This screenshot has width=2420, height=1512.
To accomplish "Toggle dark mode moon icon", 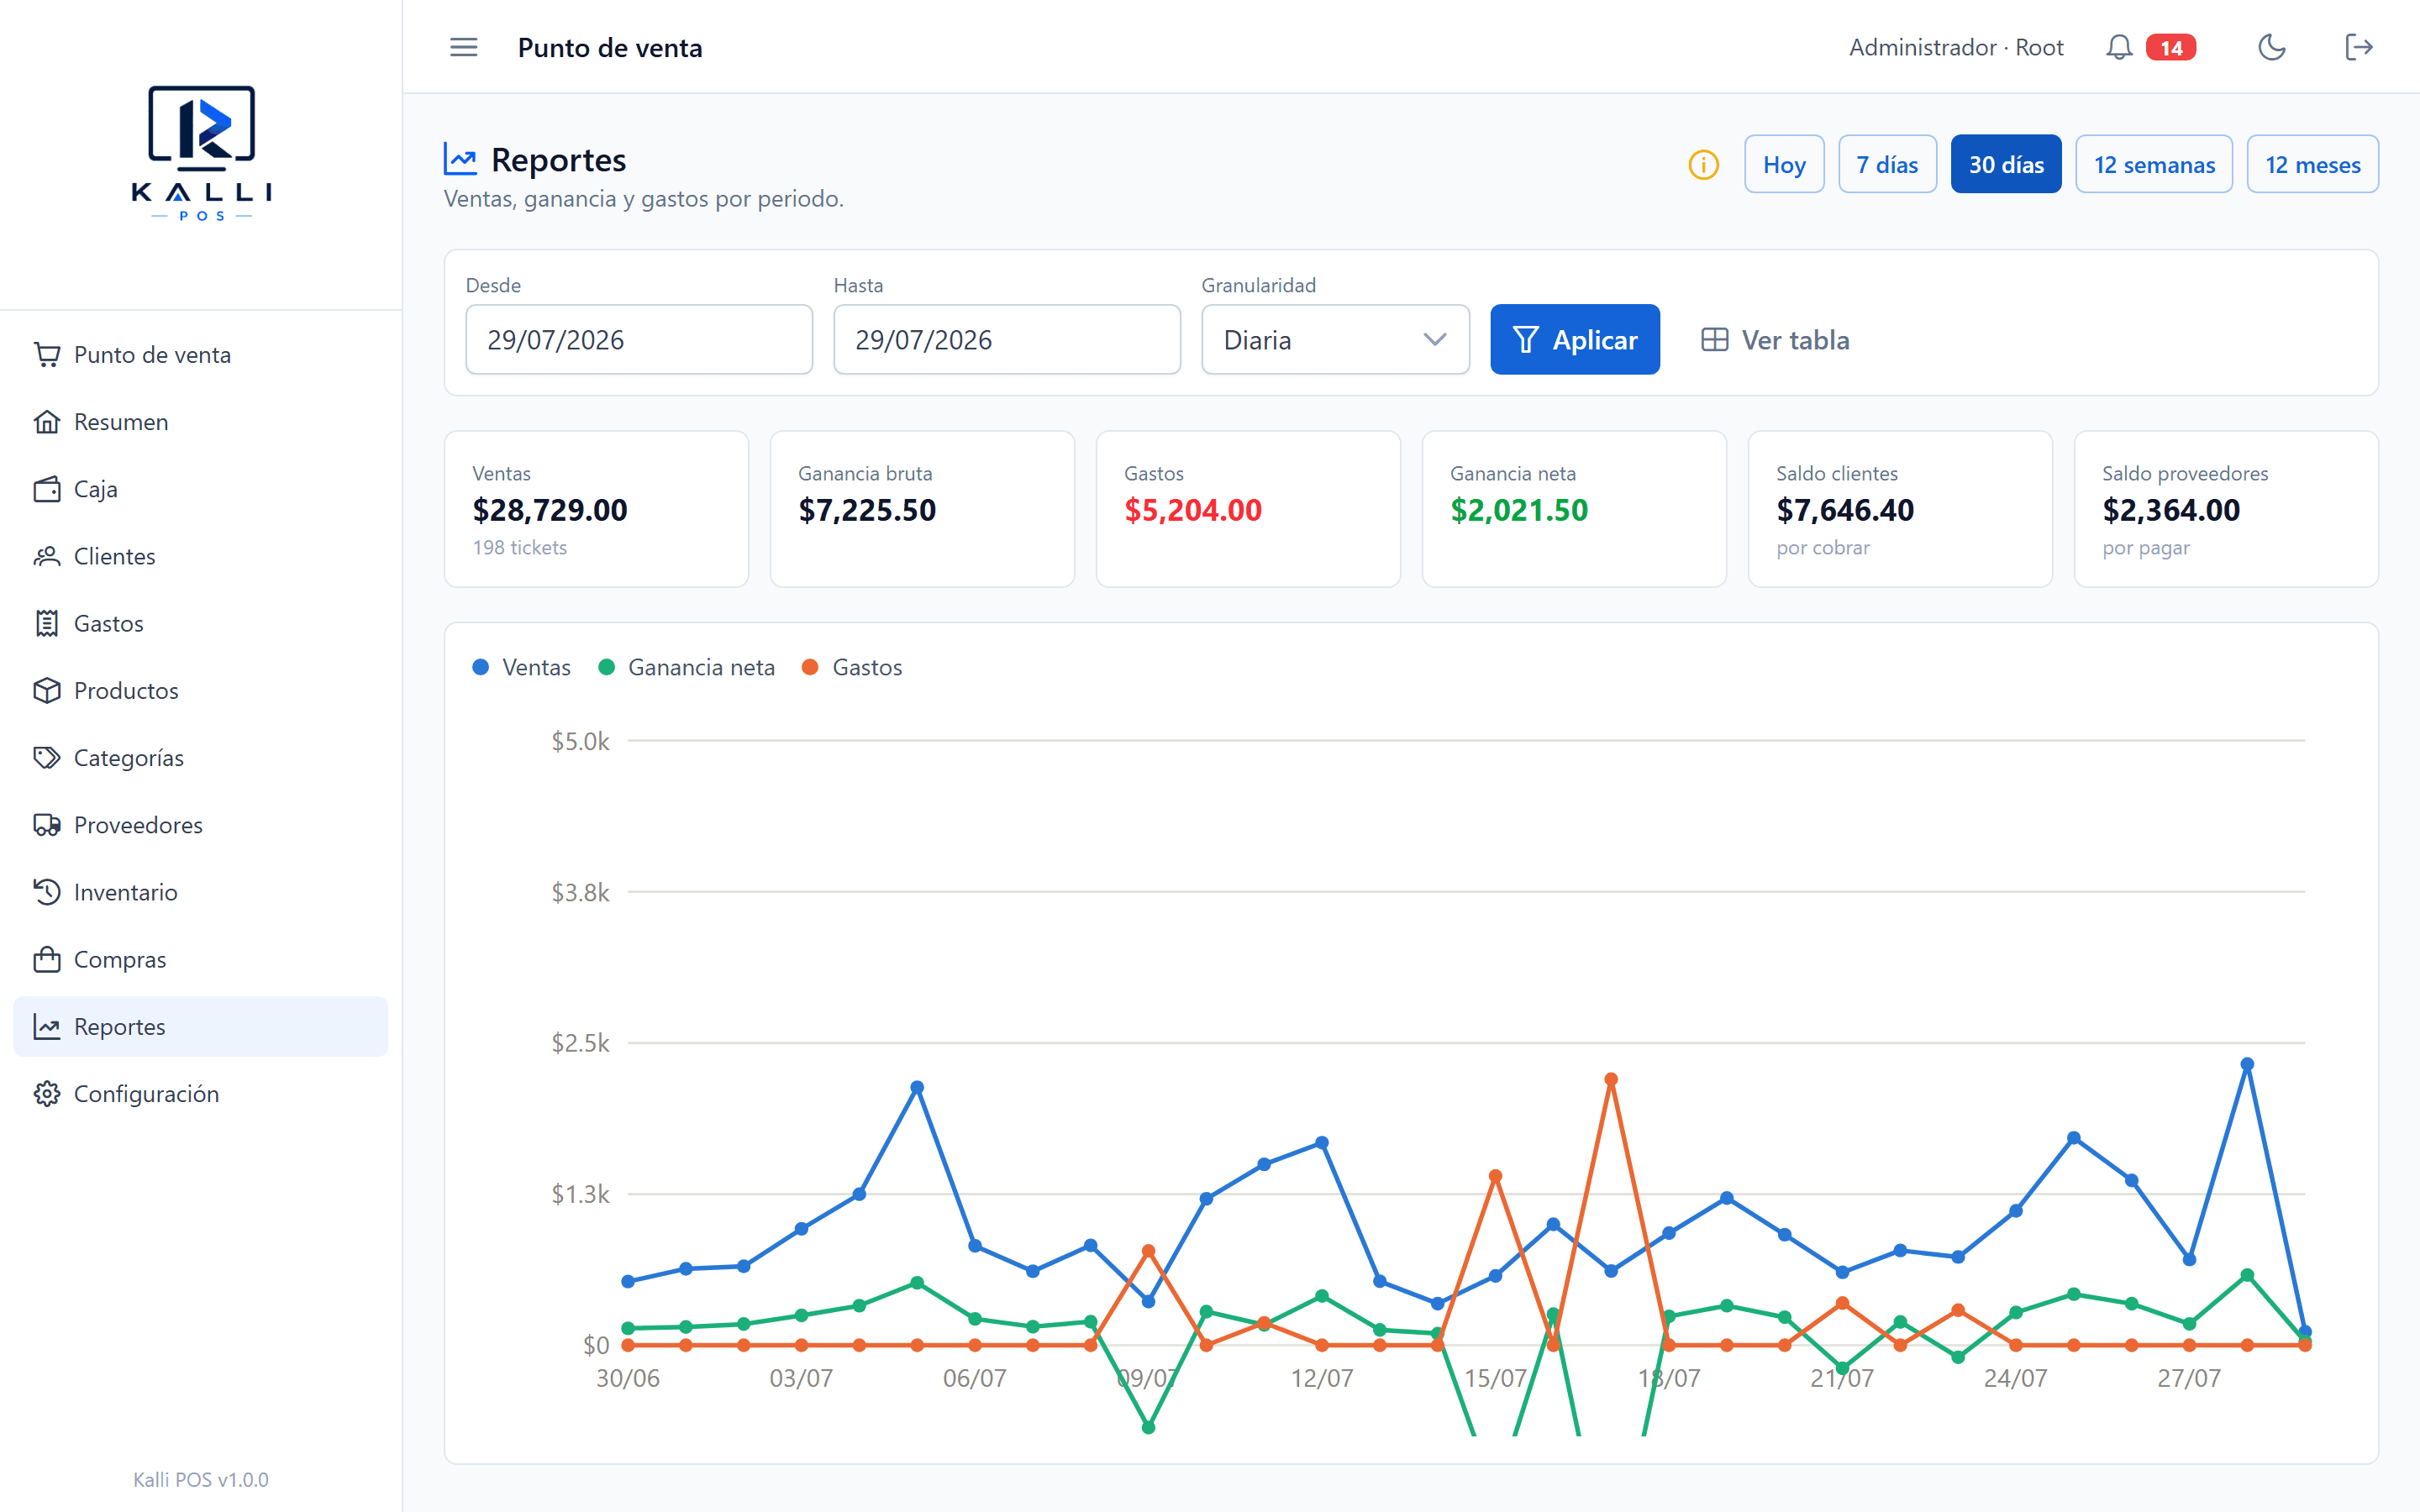I will (x=2272, y=47).
